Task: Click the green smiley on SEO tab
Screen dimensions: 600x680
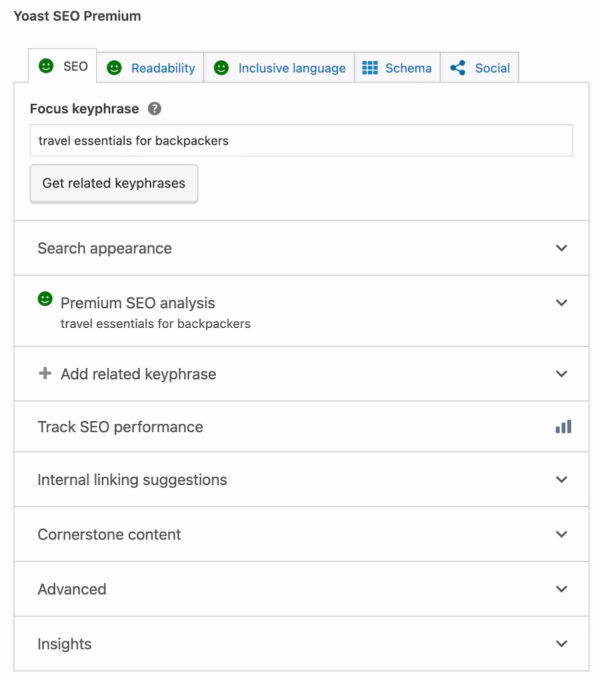Action: click(x=46, y=66)
